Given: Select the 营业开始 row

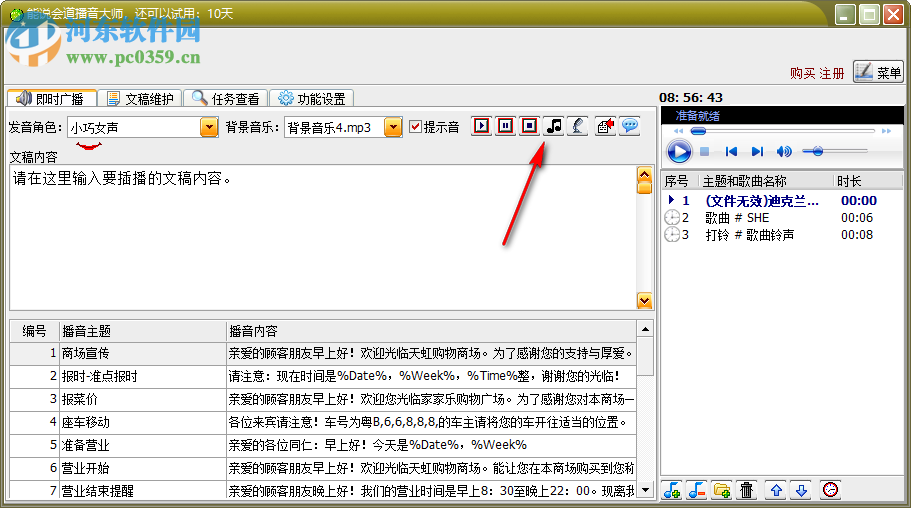Looking at the screenshot, I should click(323, 468).
